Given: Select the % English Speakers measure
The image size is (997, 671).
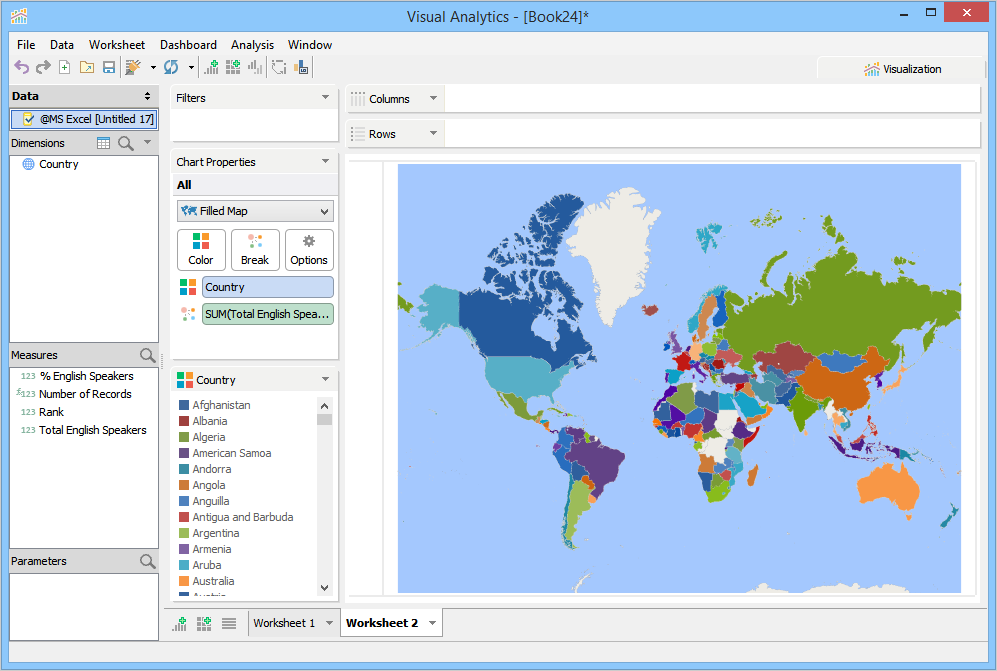Looking at the screenshot, I should tap(86, 376).
